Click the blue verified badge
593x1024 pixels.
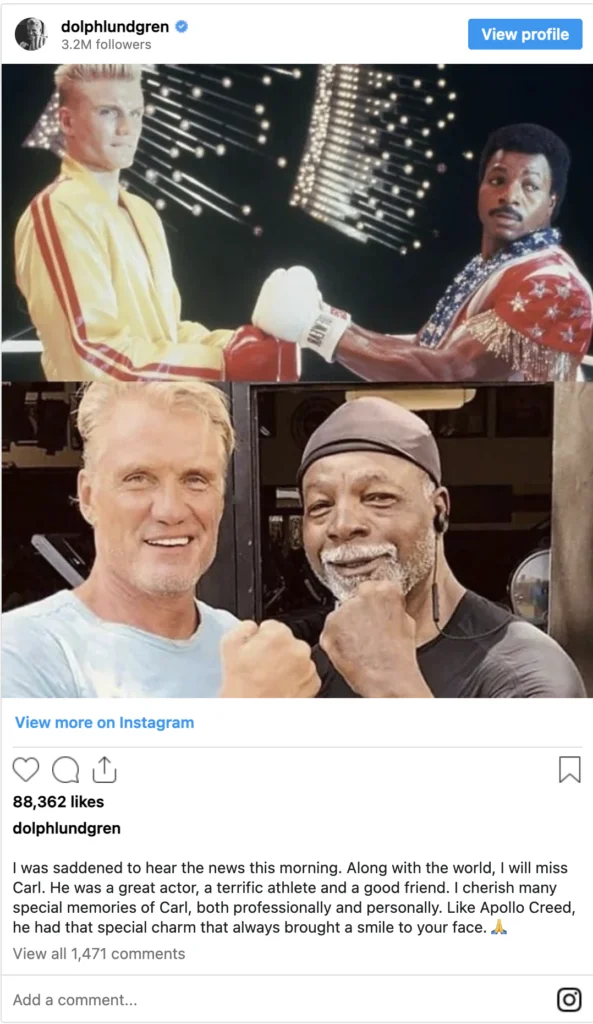click(182, 27)
